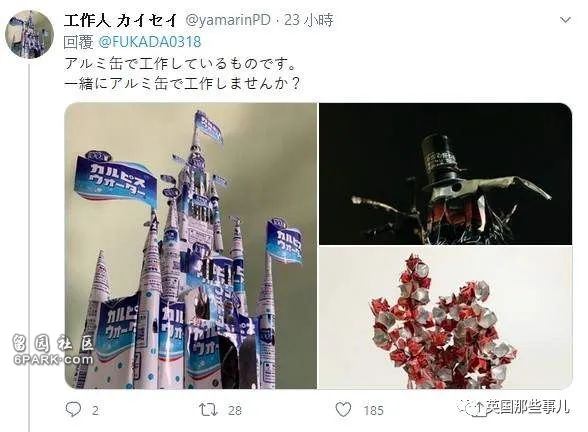Click the like count 185

point(373,411)
